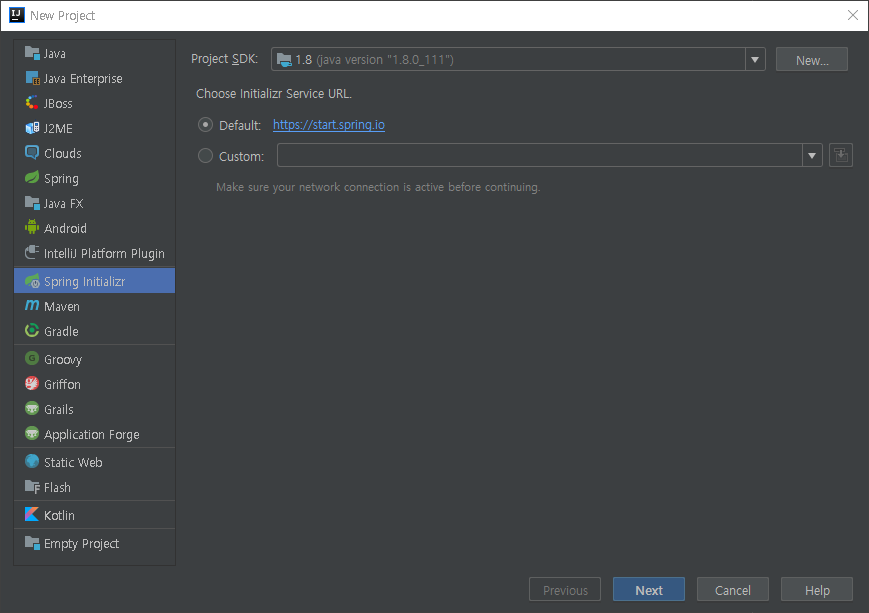The image size is (869, 613).
Task: Open the Custom URL dropdown arrow
Action: (x=812, y=155)
